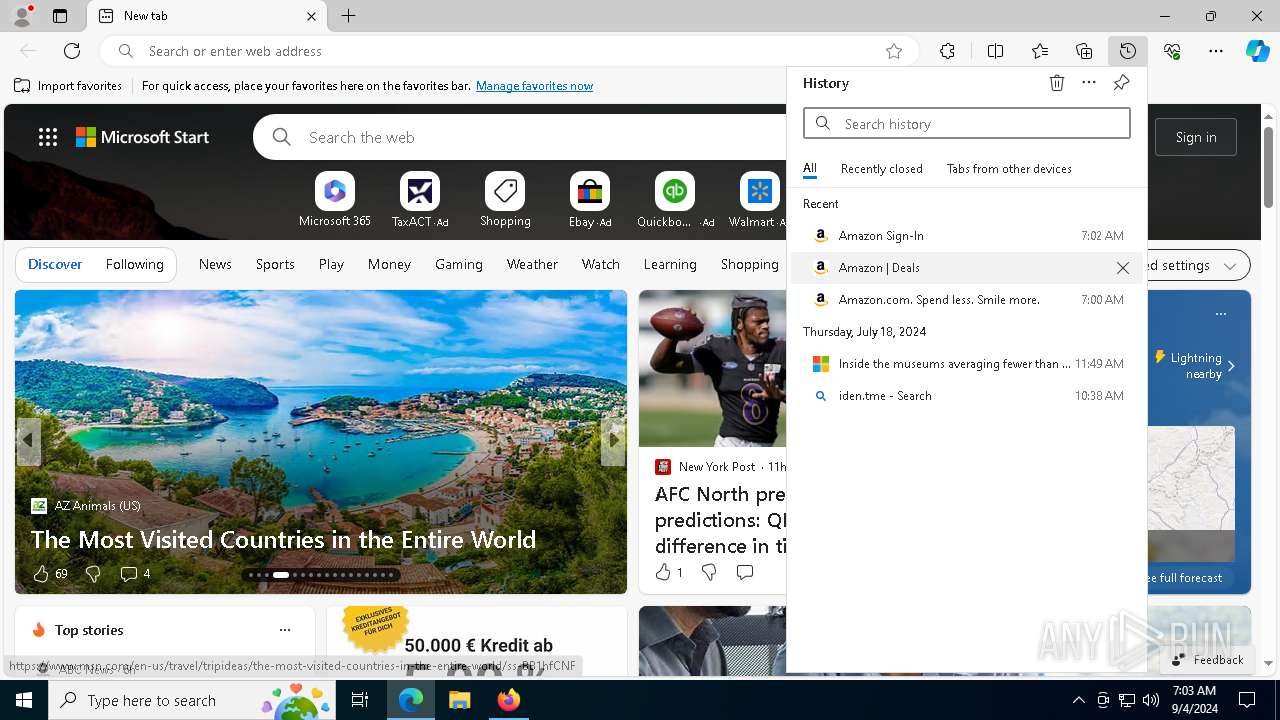The image size is (1280, 720).
Task: Open the Learning category
Action: (670, 265)
